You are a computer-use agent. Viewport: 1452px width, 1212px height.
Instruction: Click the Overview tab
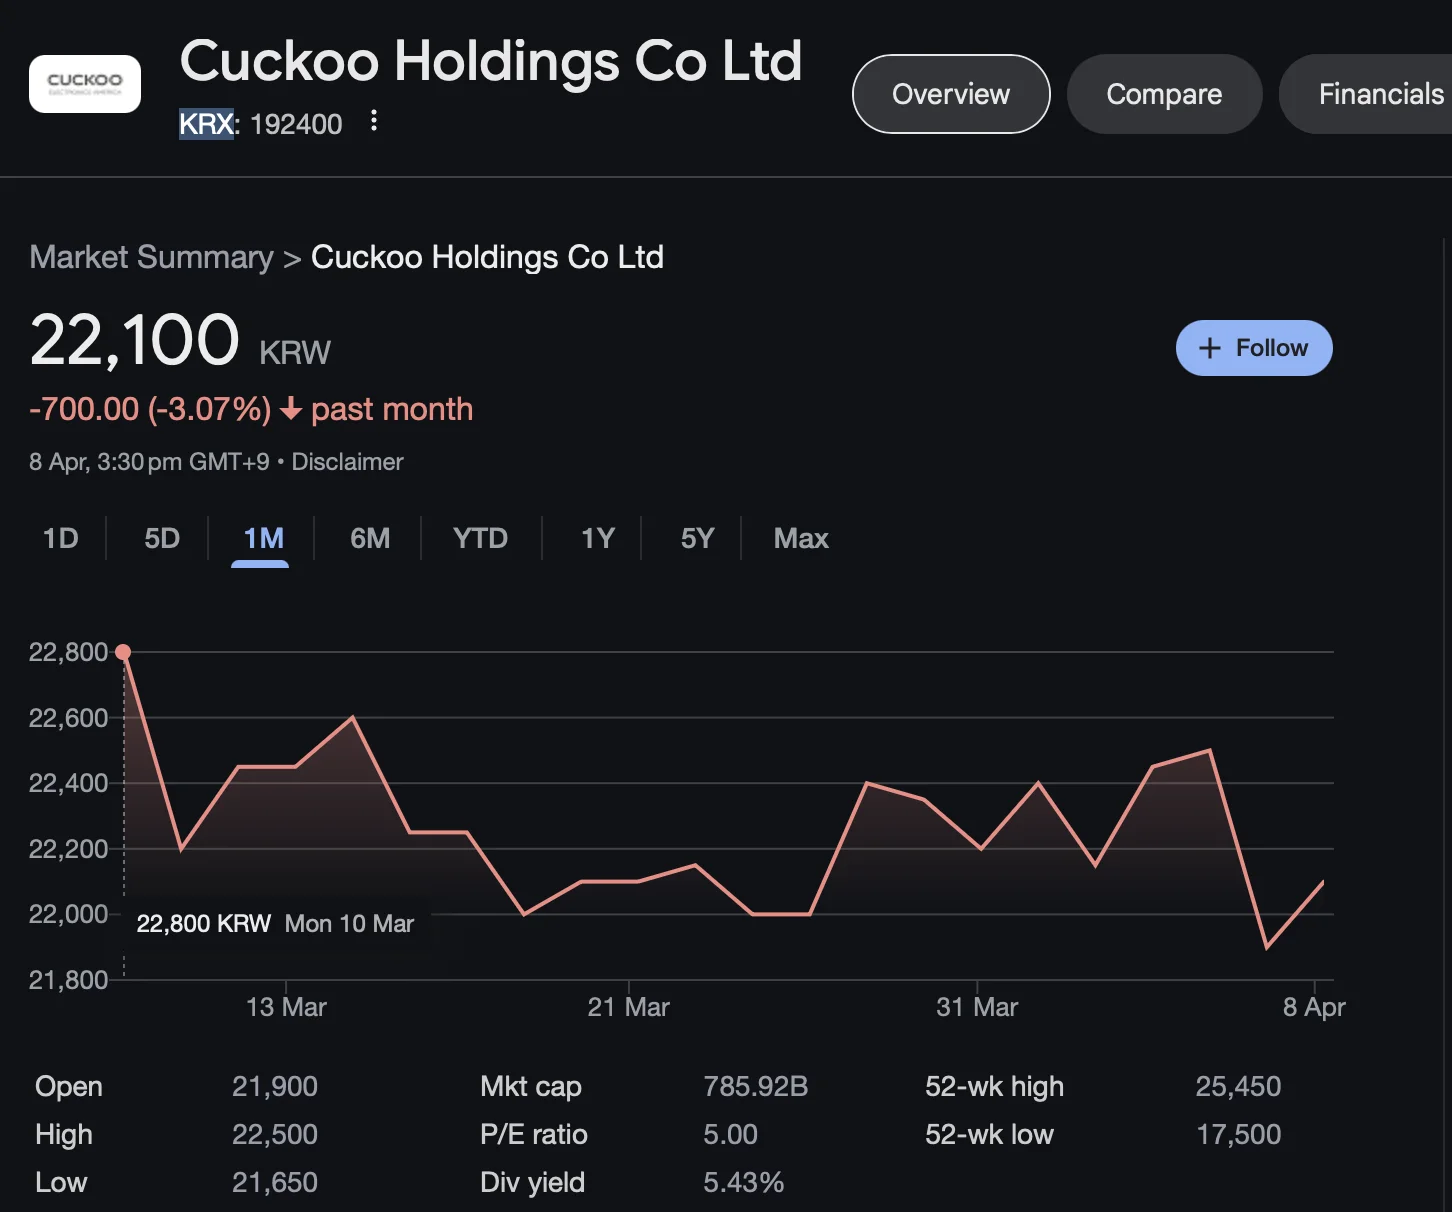pyautogui.click(x=951, y=94)
